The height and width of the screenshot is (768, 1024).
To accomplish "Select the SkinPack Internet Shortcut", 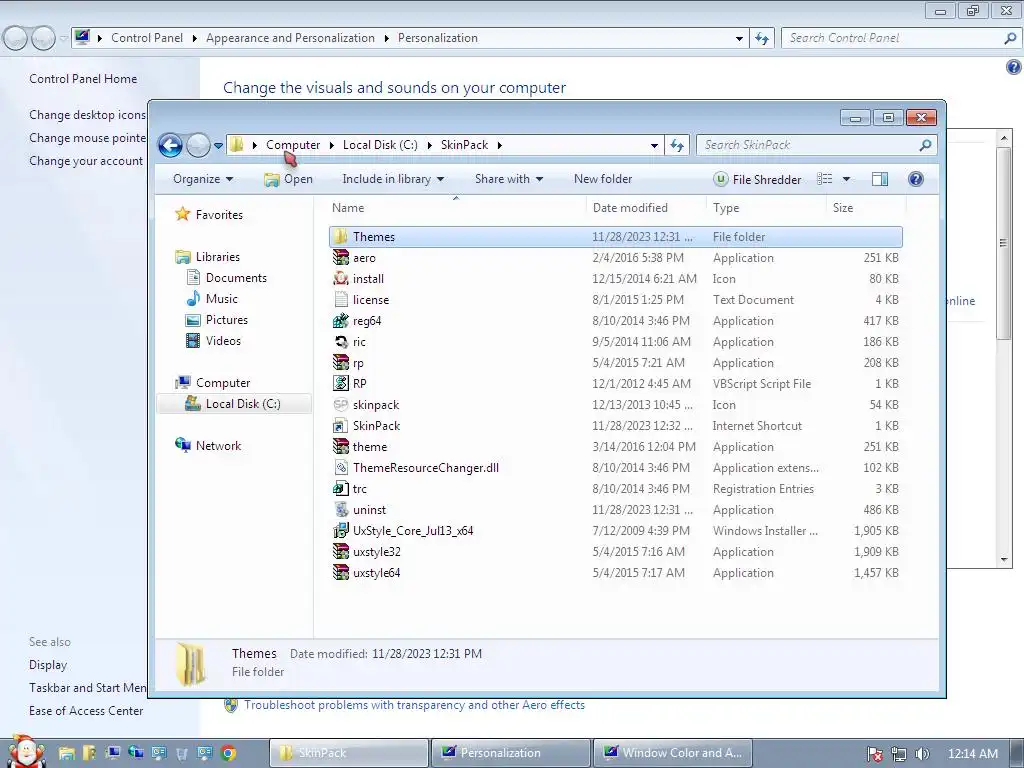I will (616, 426).
